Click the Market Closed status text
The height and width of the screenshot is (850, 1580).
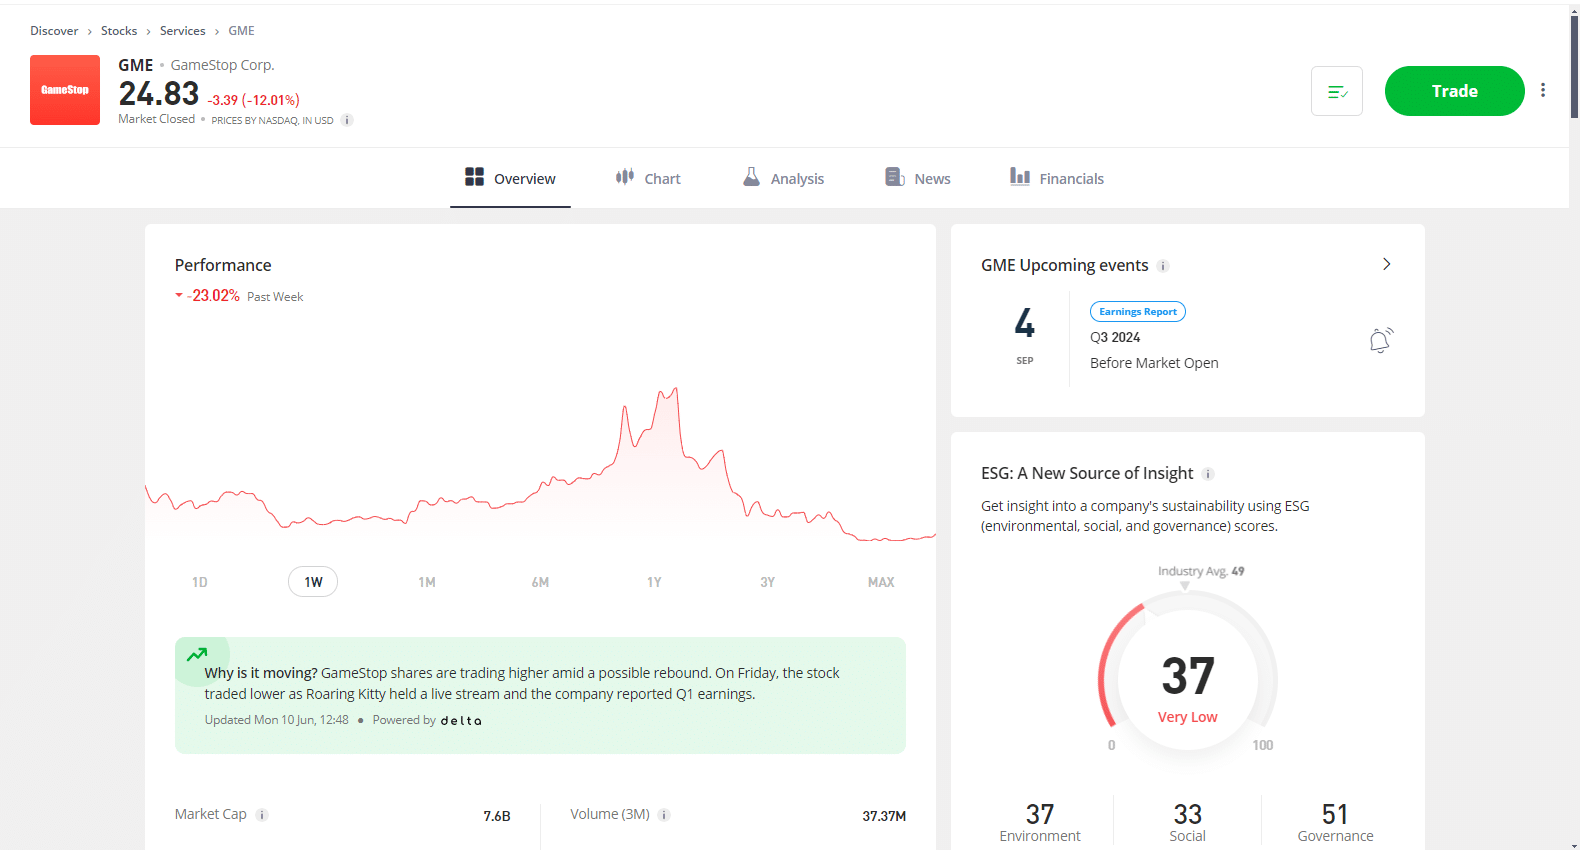click(157, 119)
